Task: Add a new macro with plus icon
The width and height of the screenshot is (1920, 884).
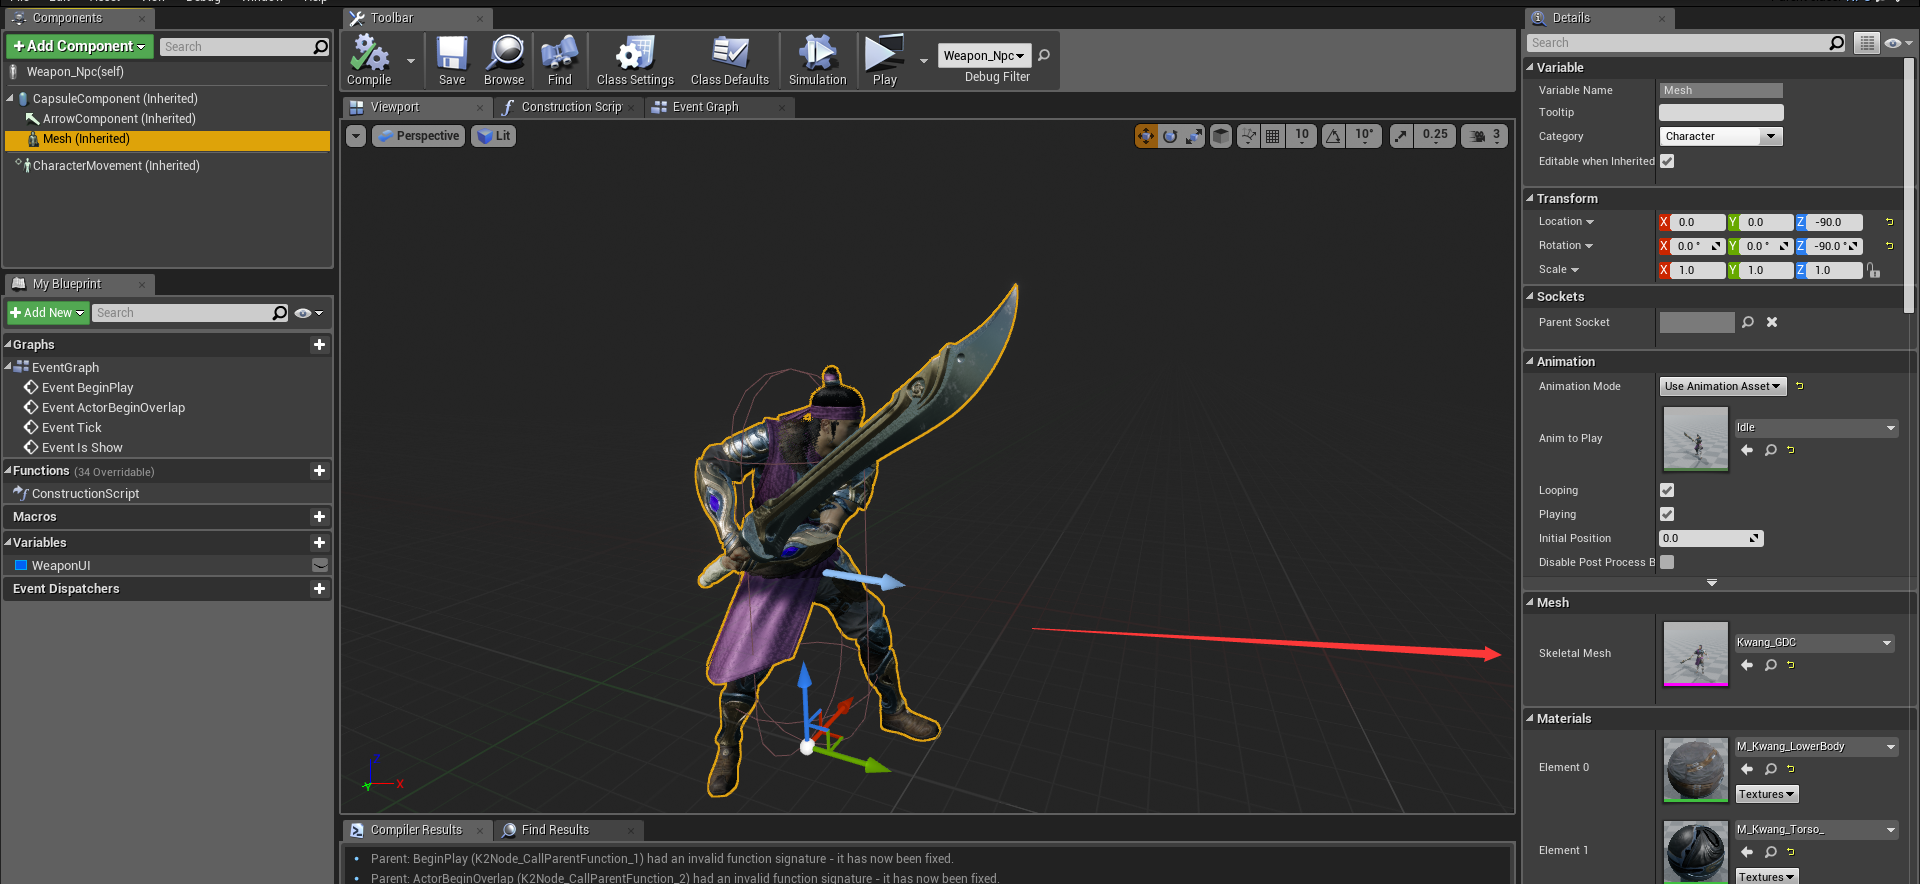Action: (x=319, y=517)
